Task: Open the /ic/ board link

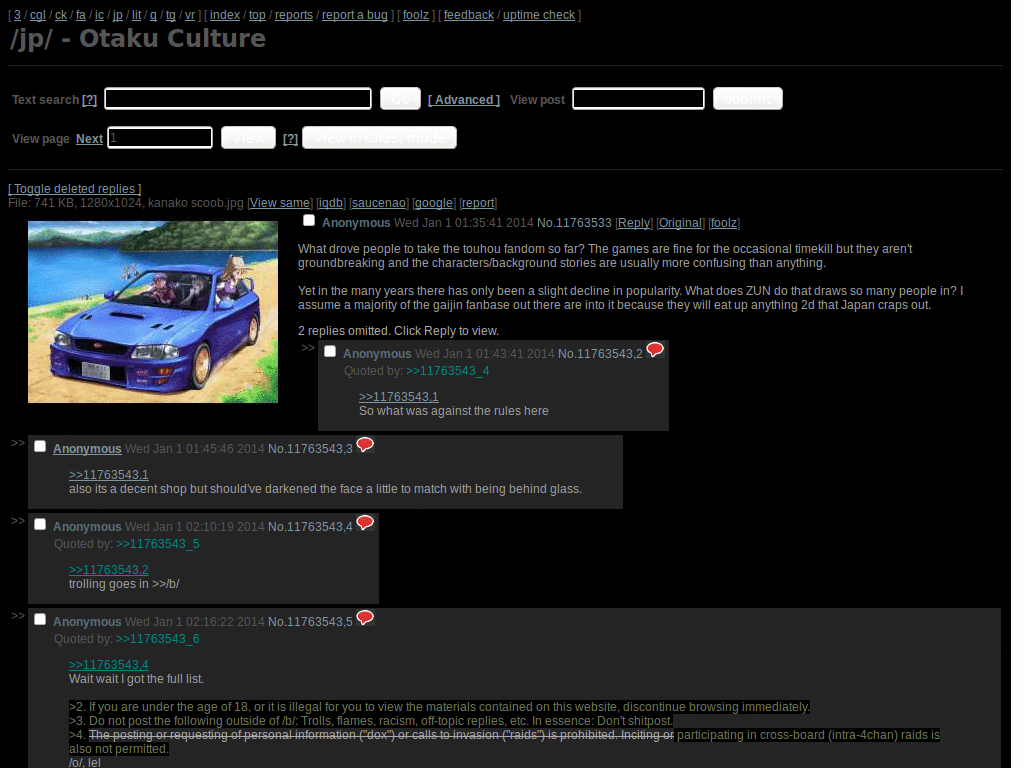Action: tap(99, 15)
